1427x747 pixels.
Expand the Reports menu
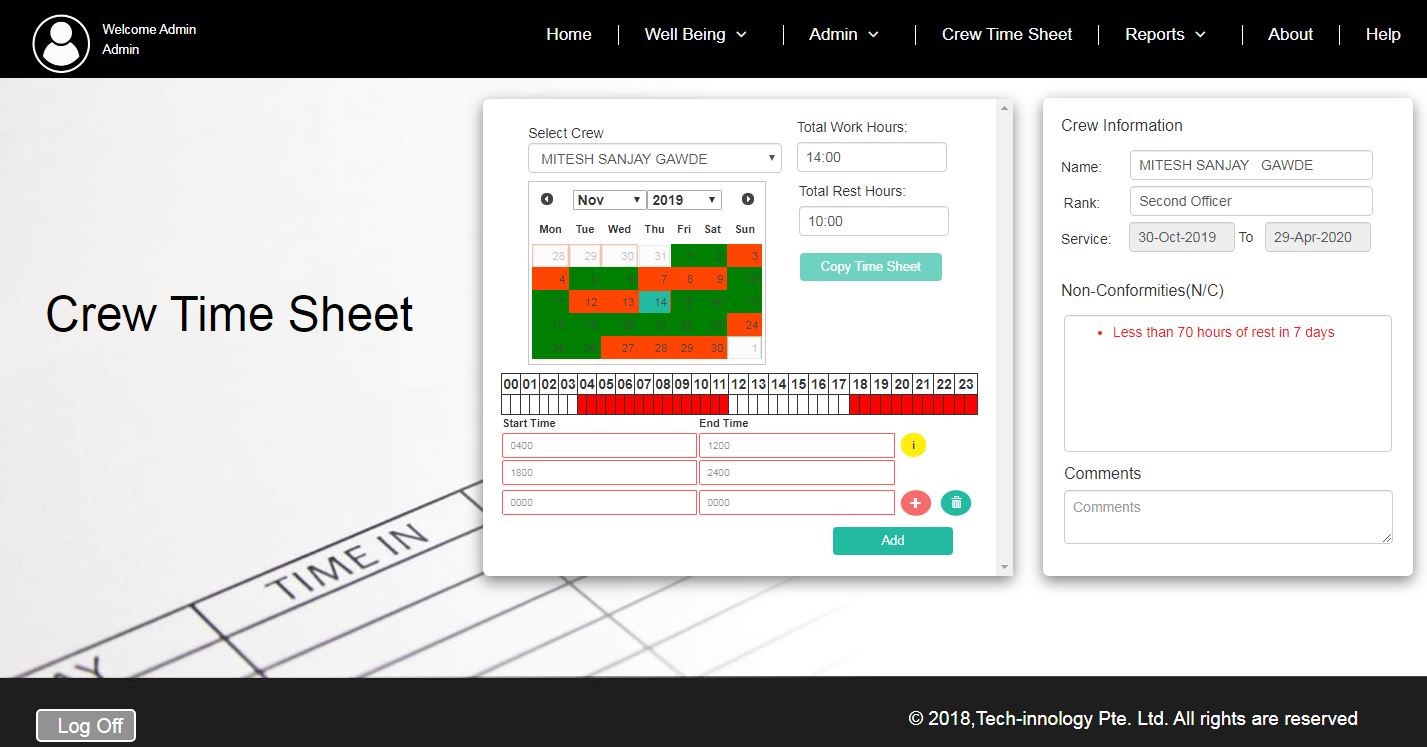[x=1165, y=34]
